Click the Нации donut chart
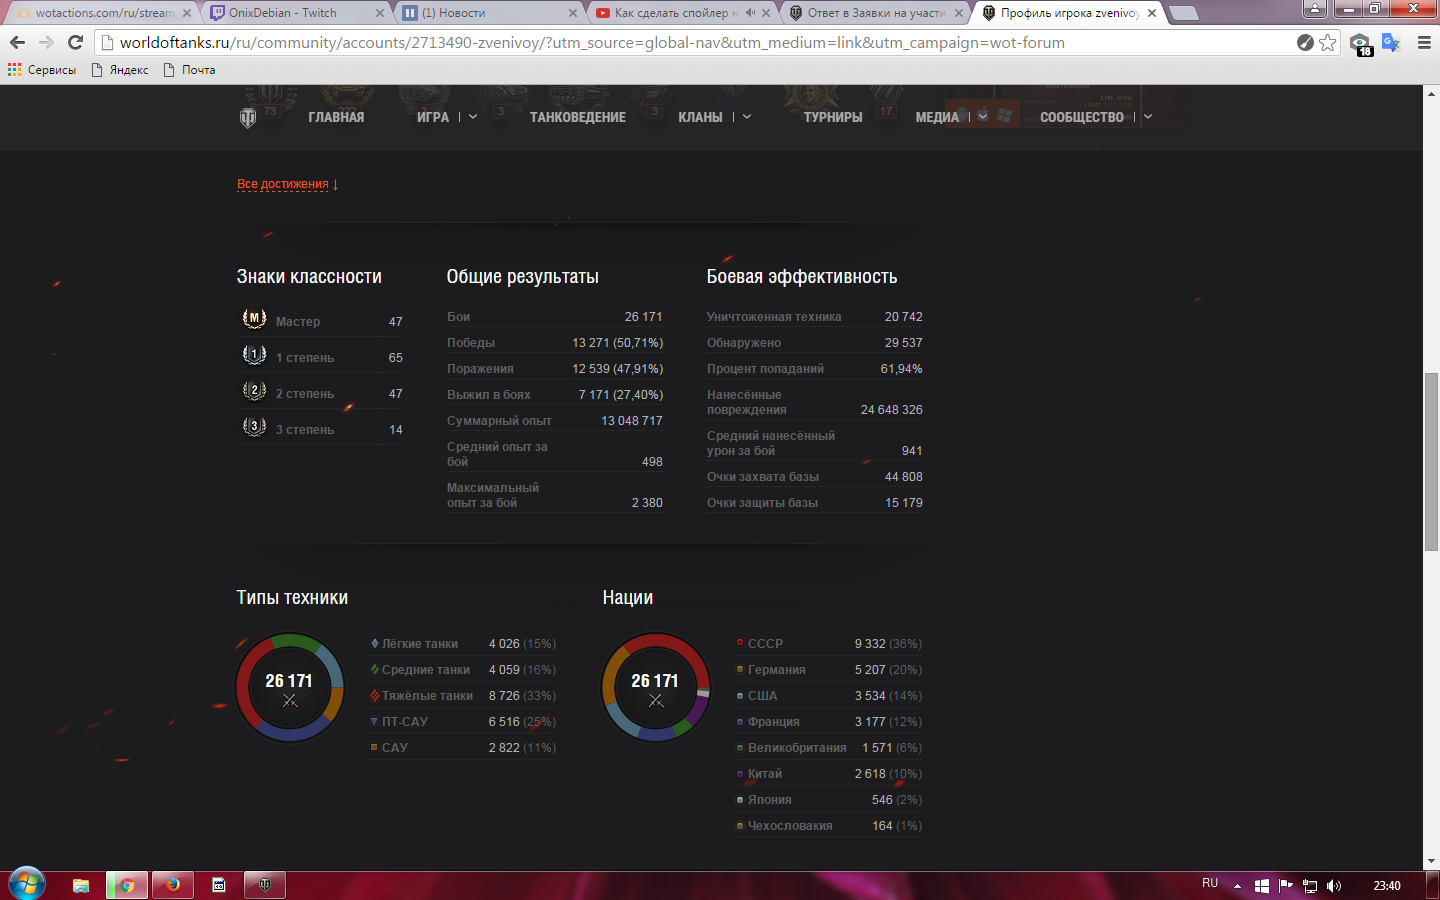This screenshot has width=1440, height=900. coord(656,687)
